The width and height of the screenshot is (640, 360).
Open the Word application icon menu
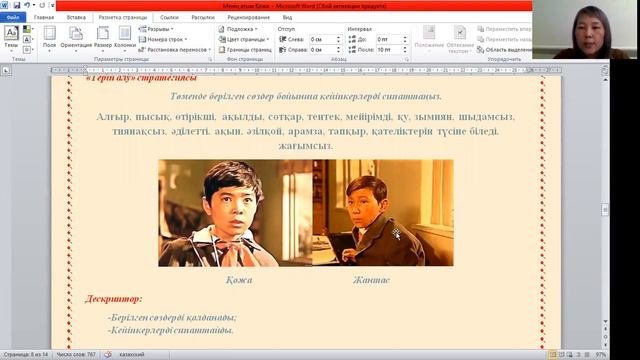pos(4,5)
